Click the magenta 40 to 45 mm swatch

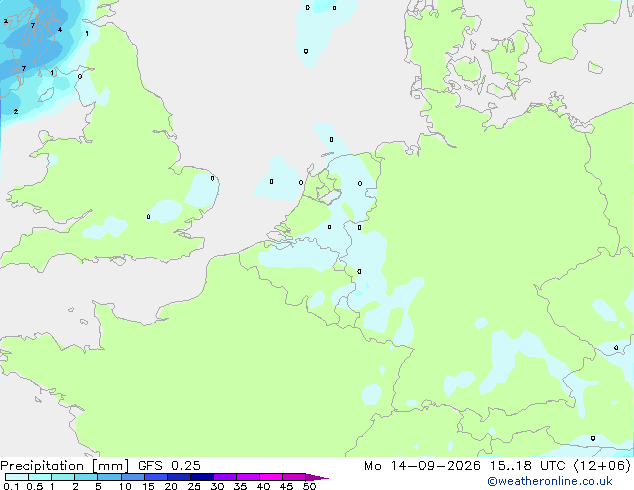pos(271,477)
